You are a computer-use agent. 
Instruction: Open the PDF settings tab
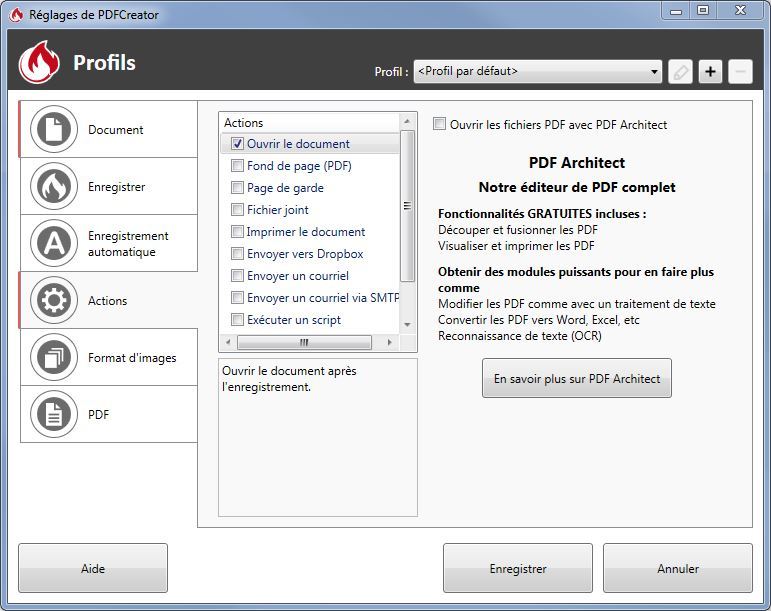[108, 414]
